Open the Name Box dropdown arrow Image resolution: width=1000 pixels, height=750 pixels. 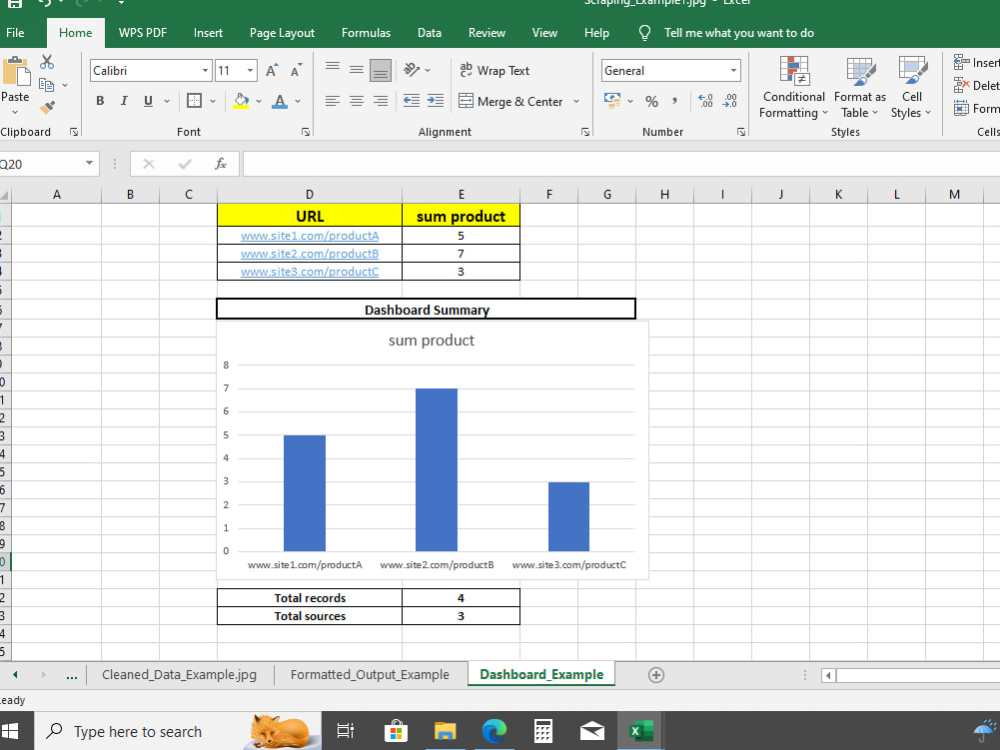89,164
